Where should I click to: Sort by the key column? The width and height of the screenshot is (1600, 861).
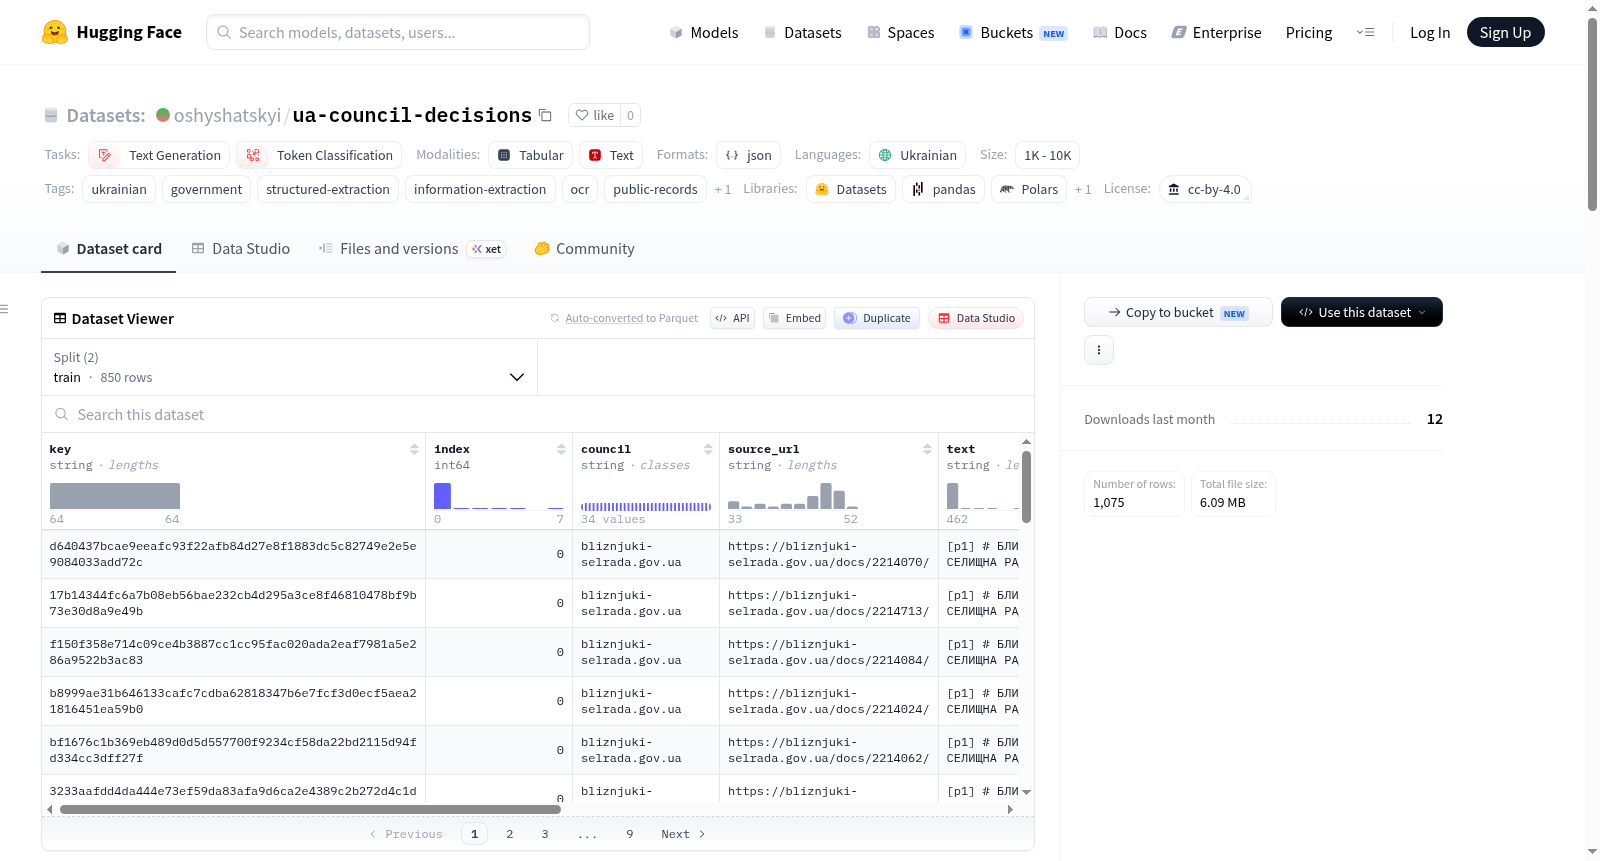(414, 449)
